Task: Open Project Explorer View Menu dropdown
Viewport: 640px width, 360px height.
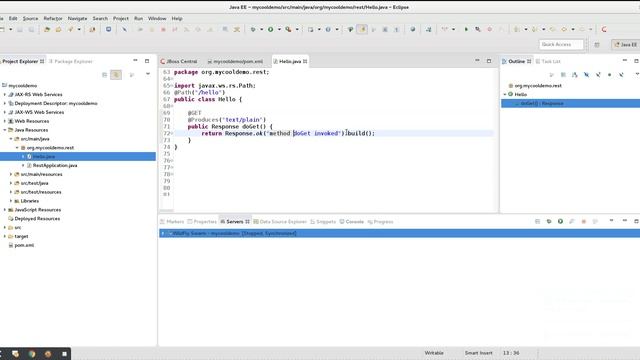Action: (x=148, y=74)
